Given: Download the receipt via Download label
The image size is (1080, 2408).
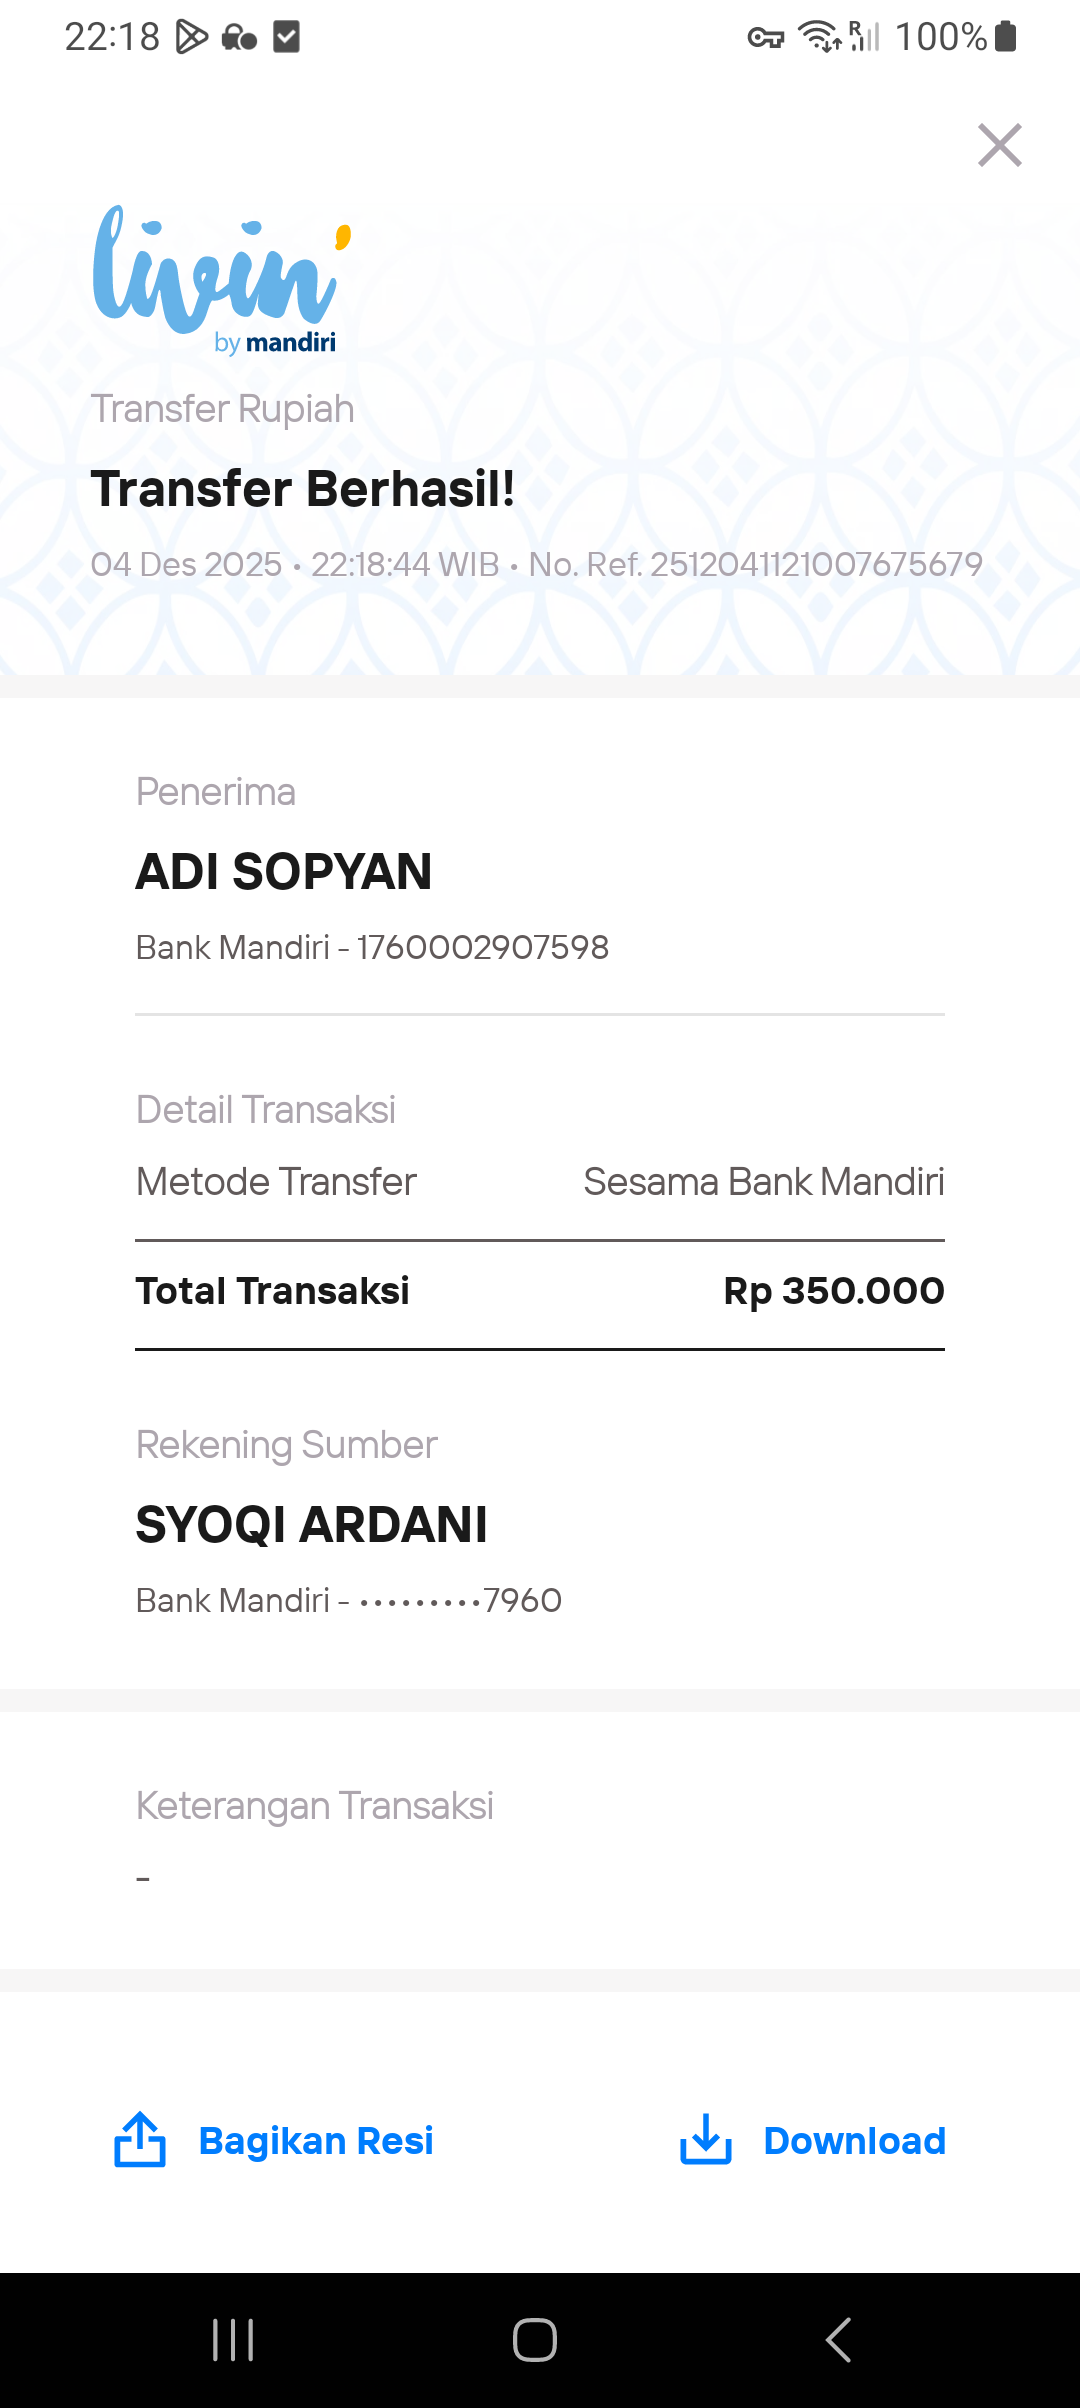Looking at the screenshot, I should [855, 2141].
